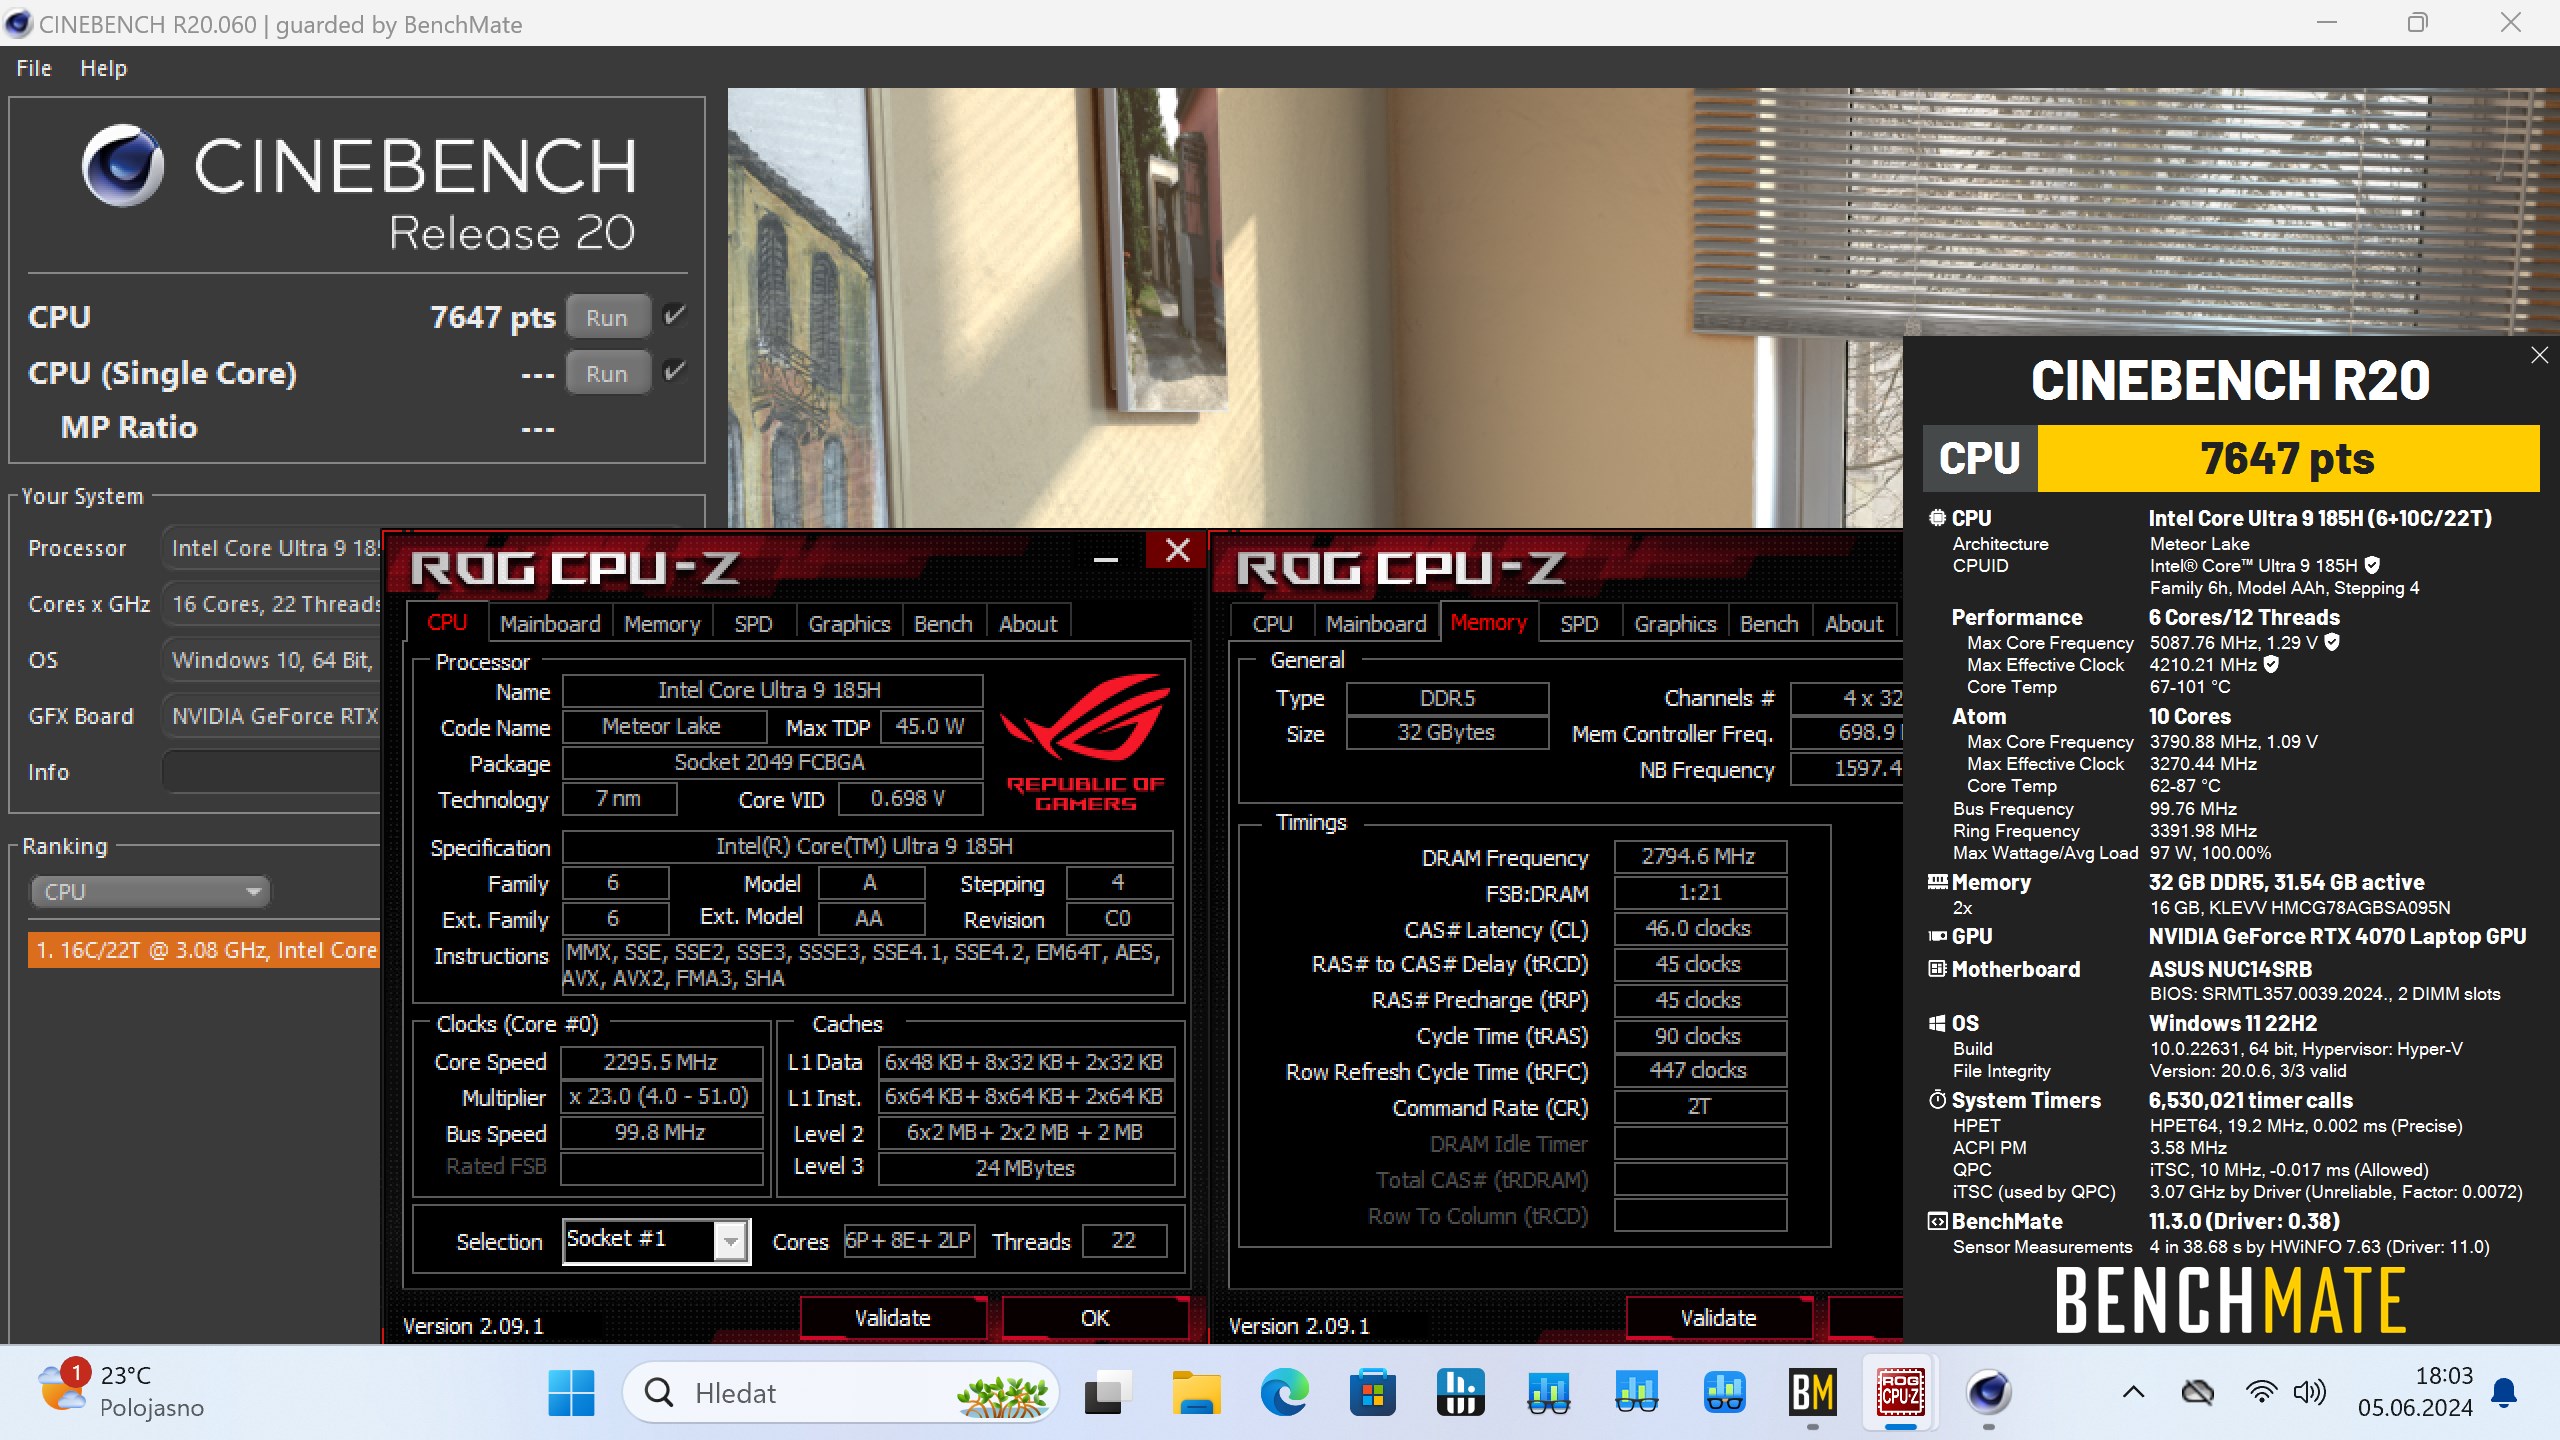Open the Bench tab in the right CPU-Z window
This screenshot has height=1440, width=2560.
coord(1769,623)
